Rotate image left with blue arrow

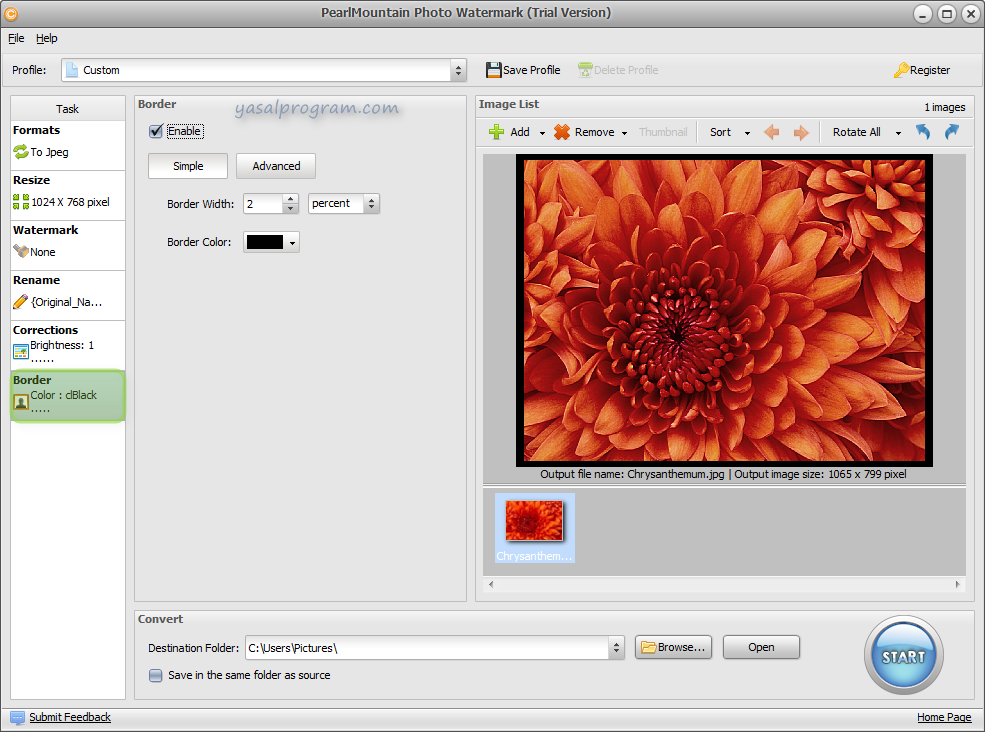923,132
